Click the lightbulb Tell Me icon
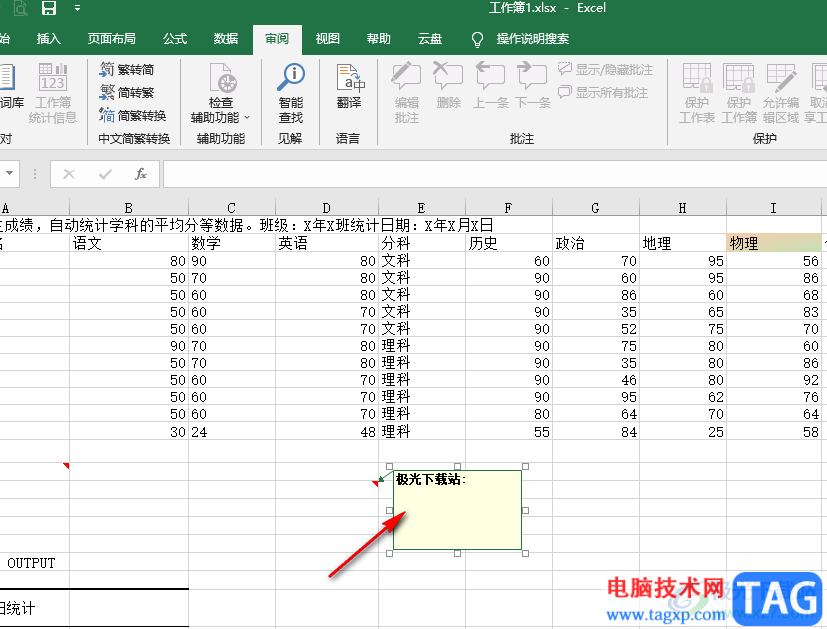The width and height of the screenshot is (827, 629). 477,39
